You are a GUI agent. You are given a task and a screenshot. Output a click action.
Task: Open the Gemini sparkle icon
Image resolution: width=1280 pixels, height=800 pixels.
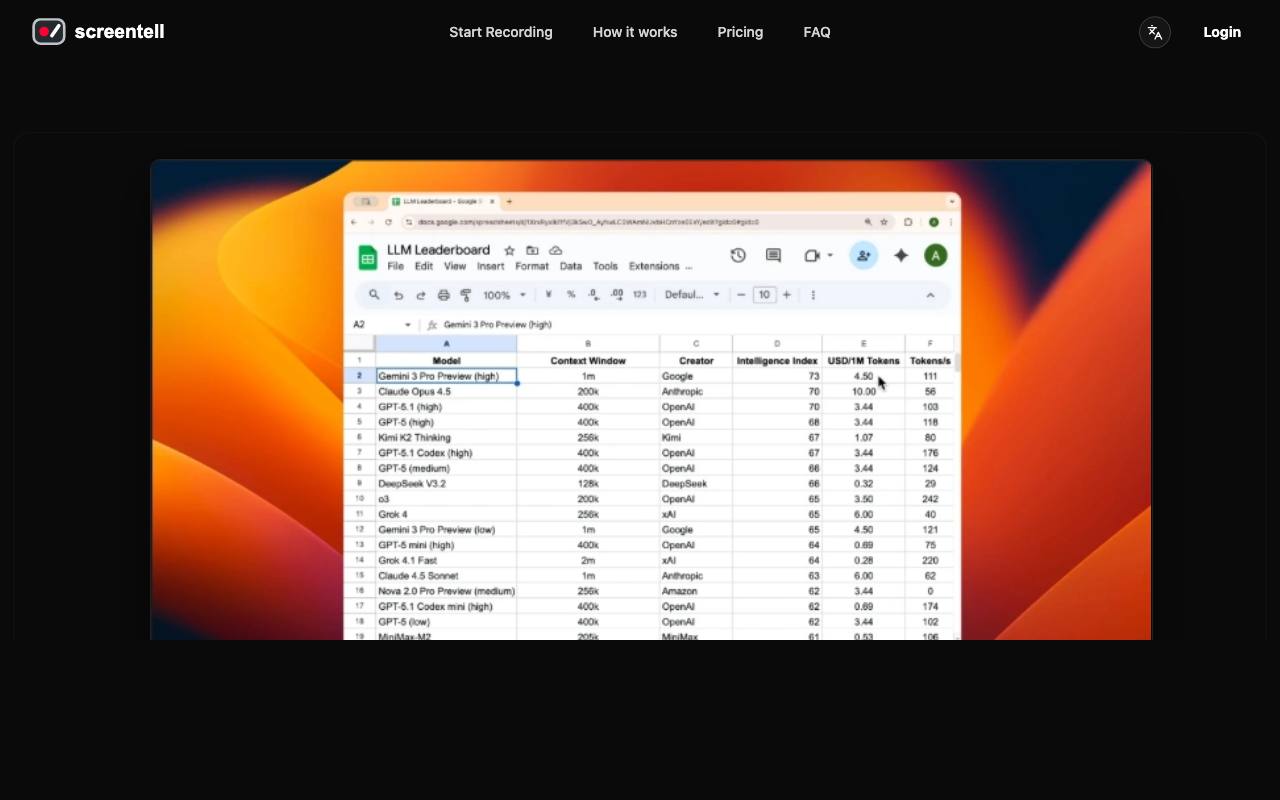point(901,256)
